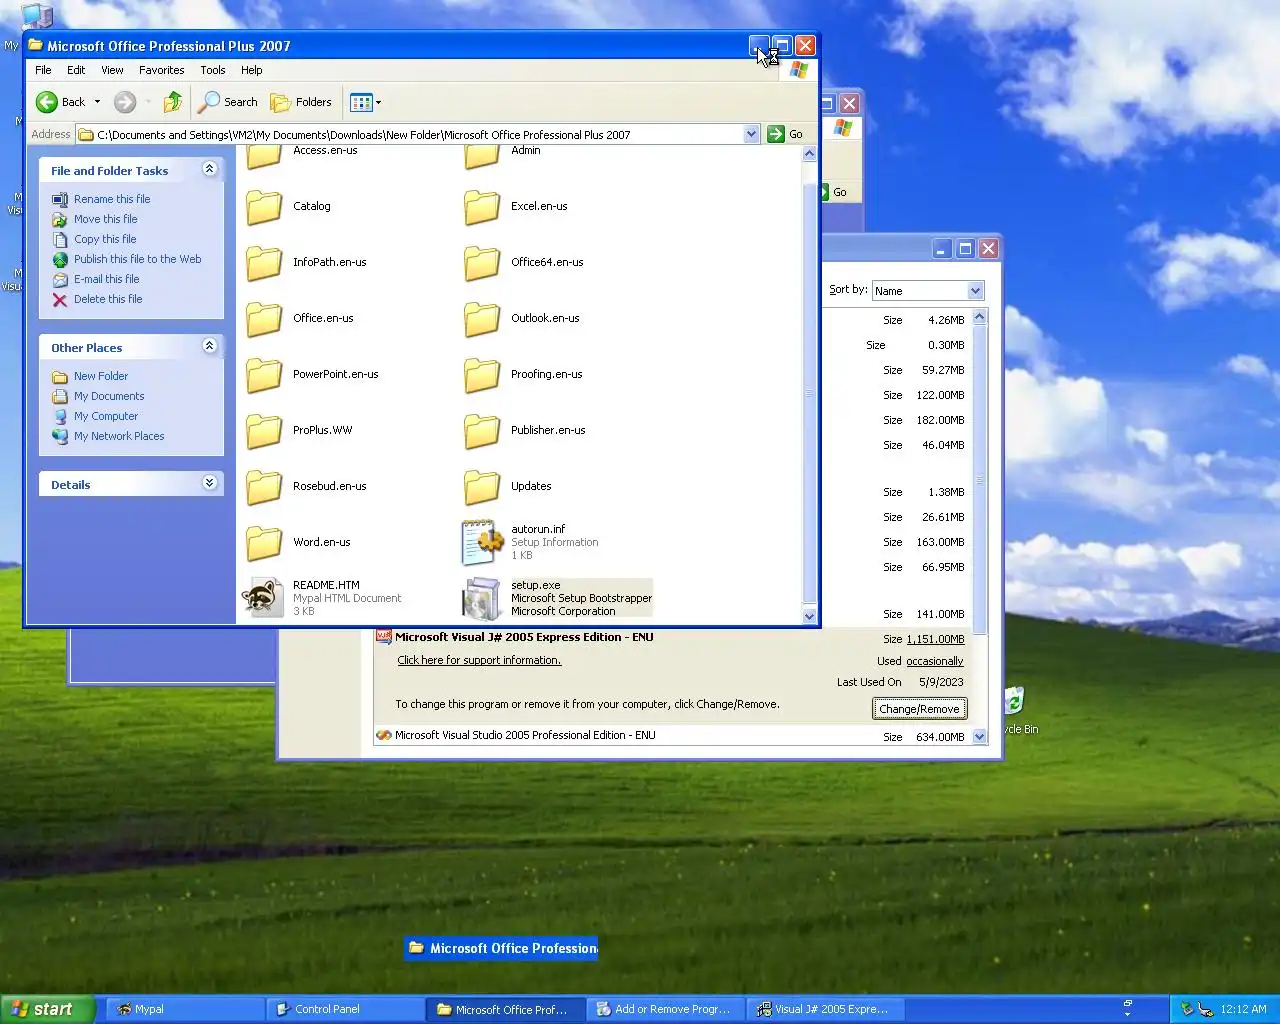
Task: Click E-mail this file
Action: 107,279
